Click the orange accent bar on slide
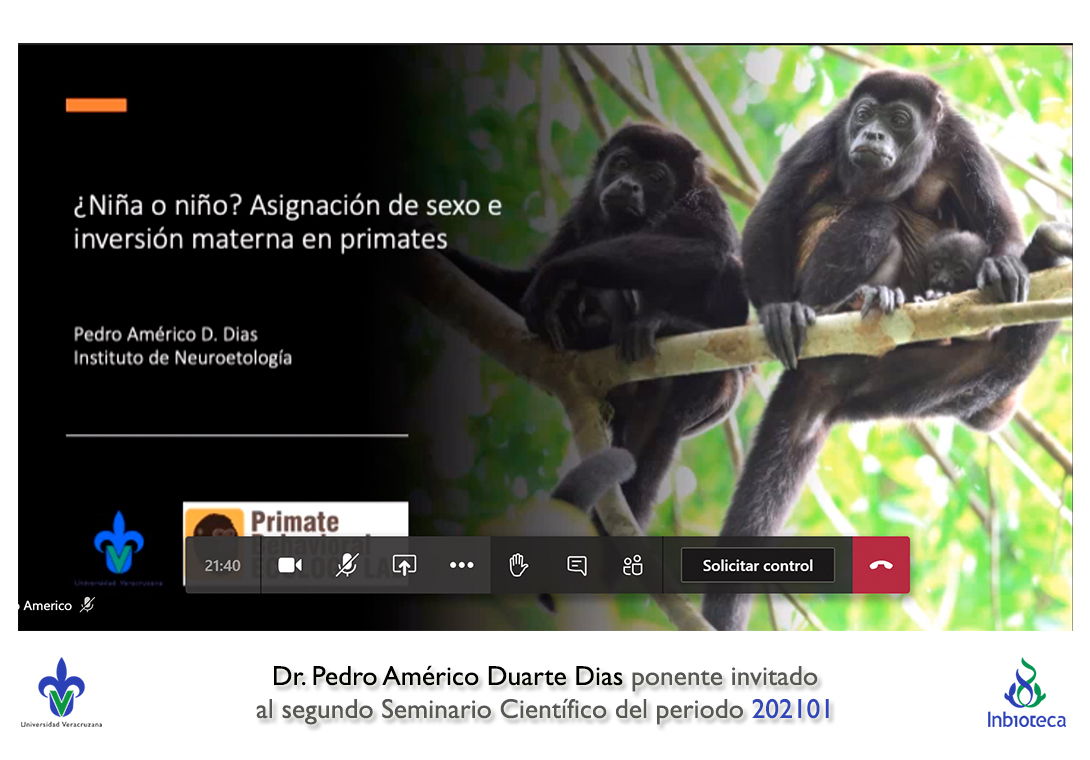The height and width of the screenshot is (760, 1090). [96, 105]
